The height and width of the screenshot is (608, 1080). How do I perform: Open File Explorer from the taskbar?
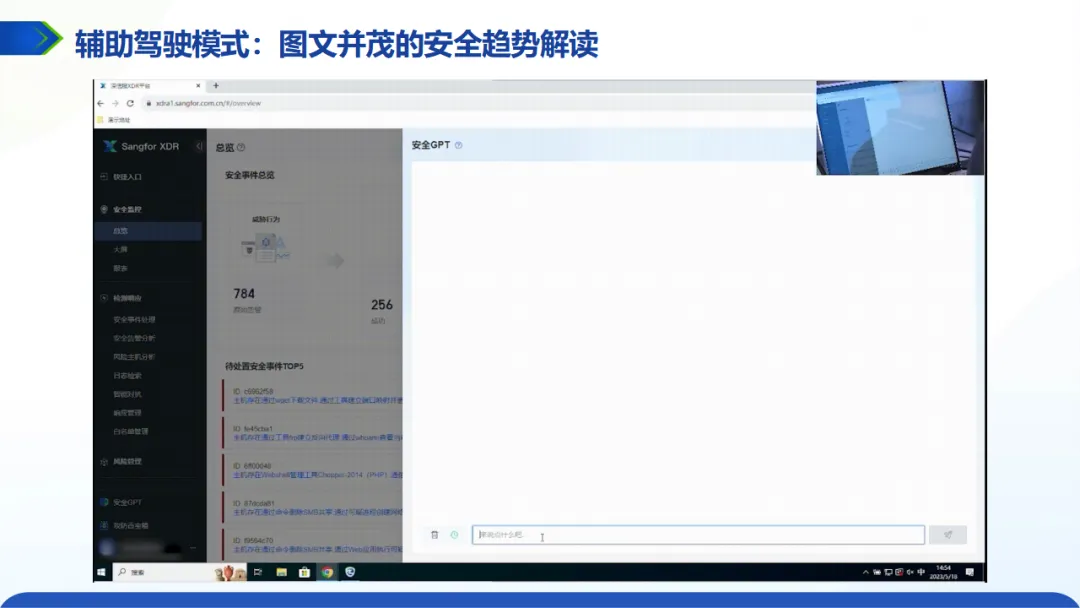(x=281, y=572)
